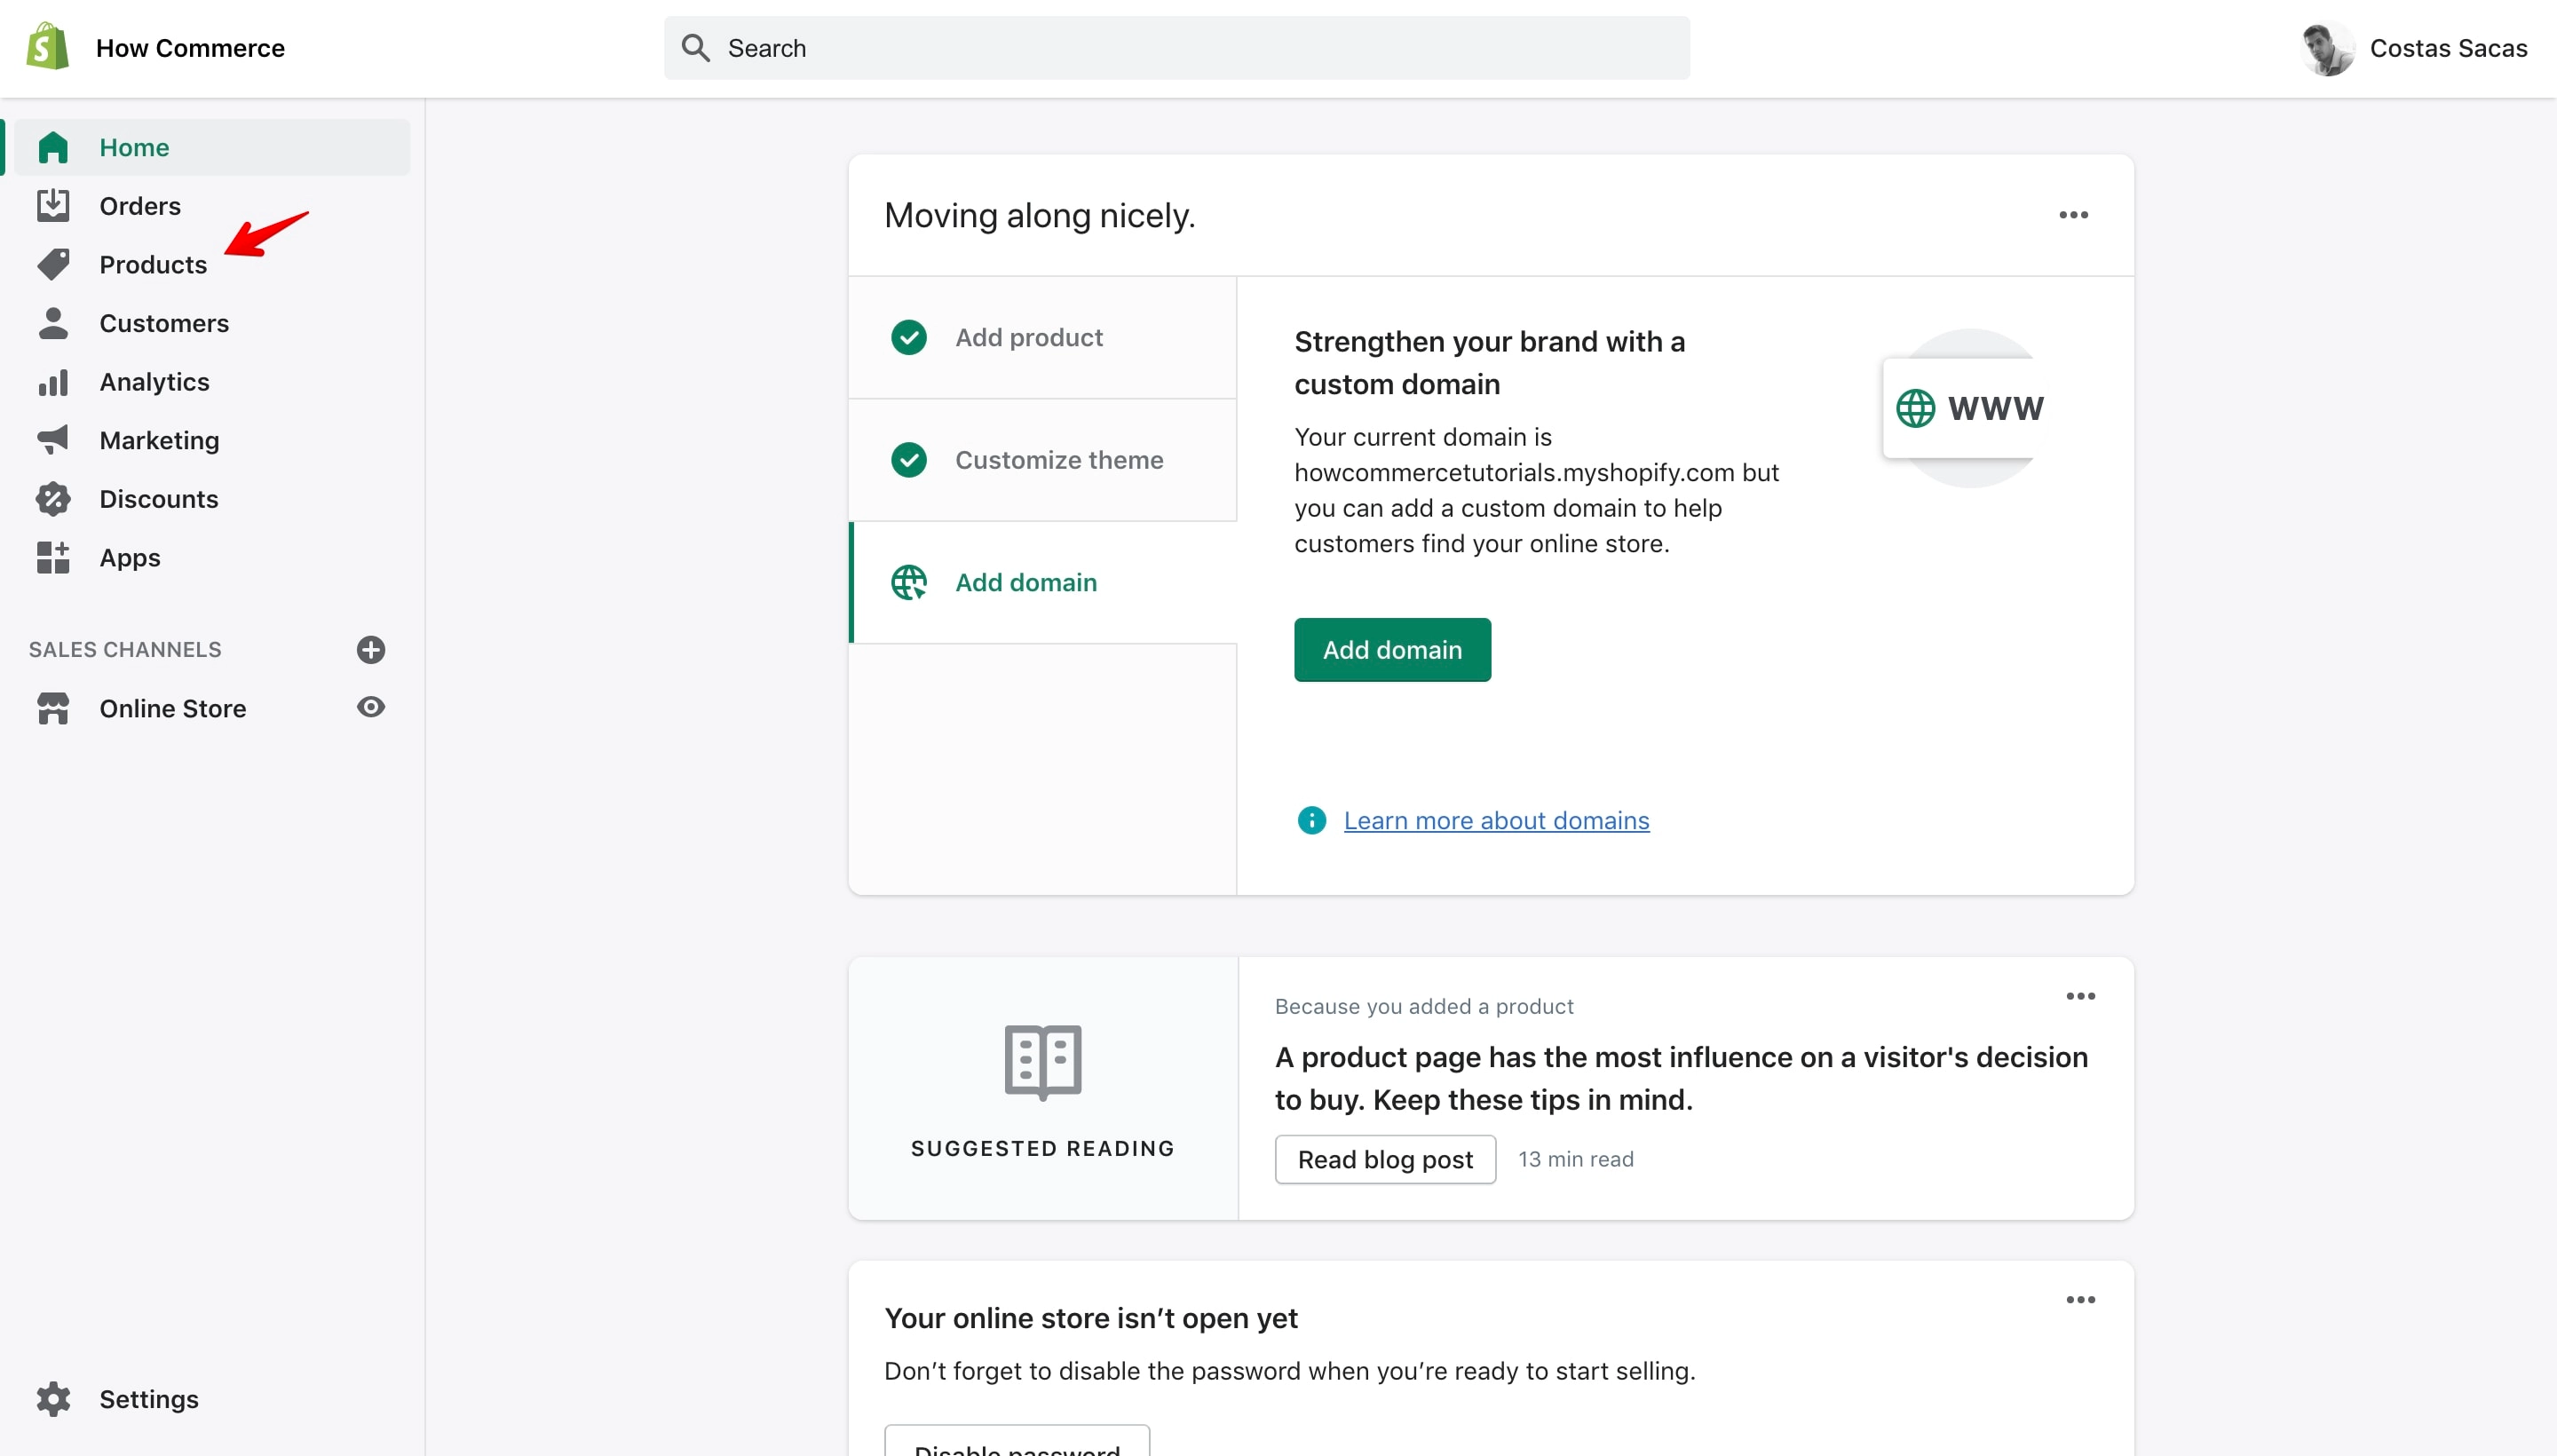Click the Discounts percent badge icon
Screen dimensions: 2557x1456
tap(53, 499)
